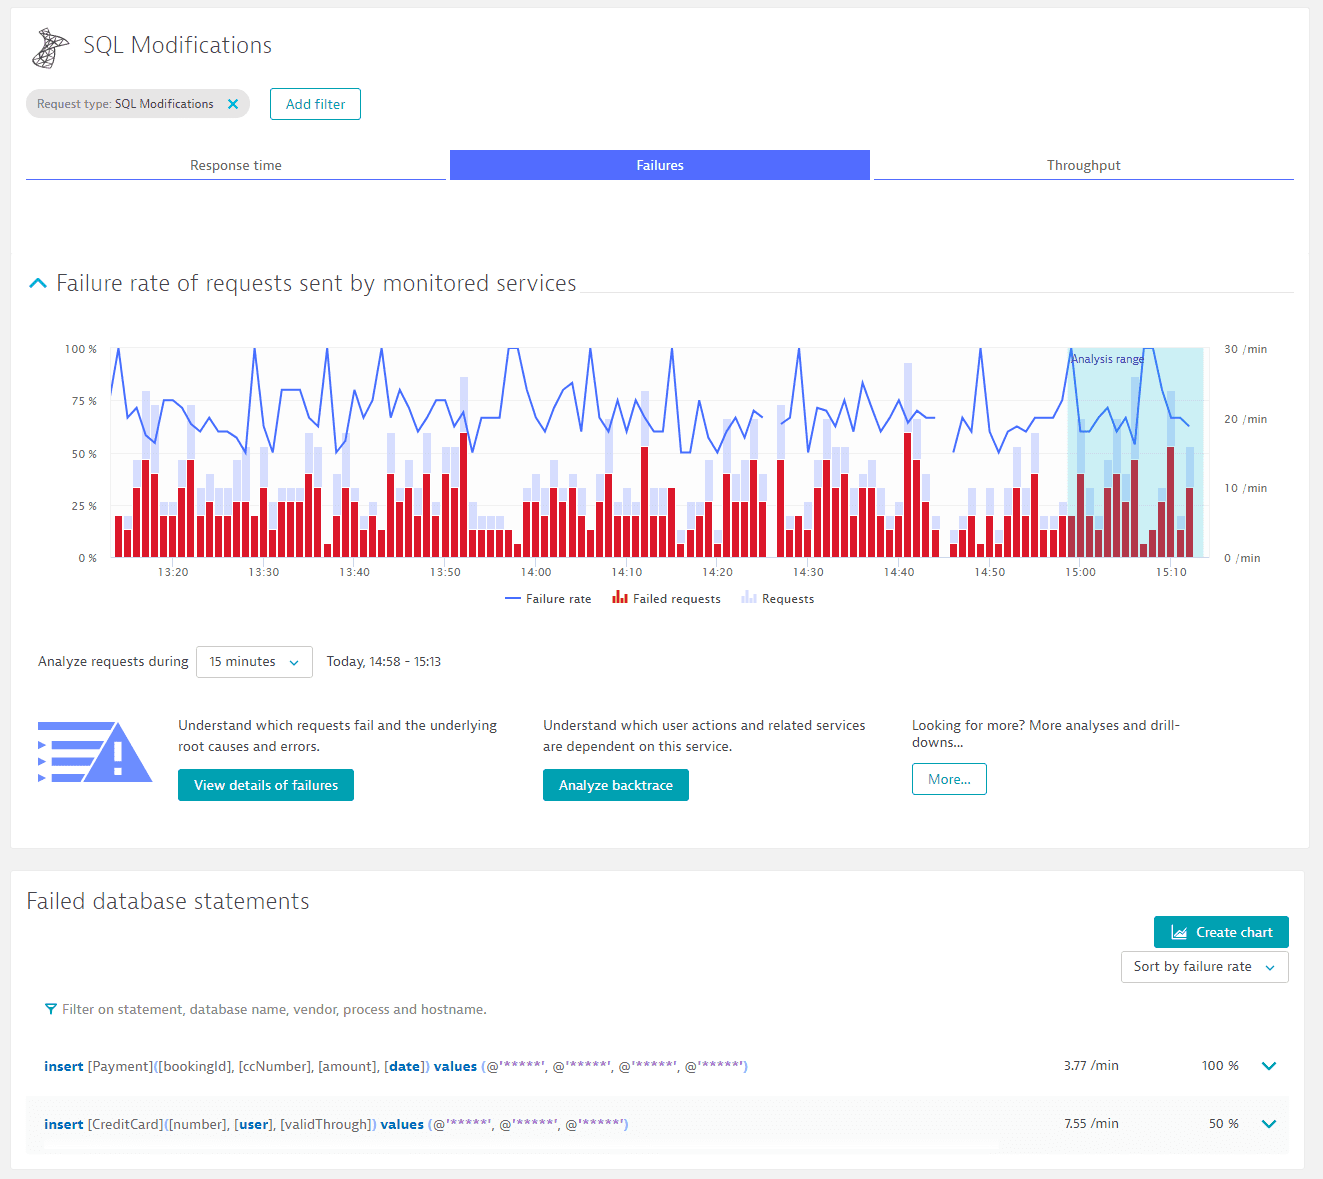The height and width of the screenshot is (1179, 1323).
Task: Open the Throughput tab
Action: (1084, 165)
